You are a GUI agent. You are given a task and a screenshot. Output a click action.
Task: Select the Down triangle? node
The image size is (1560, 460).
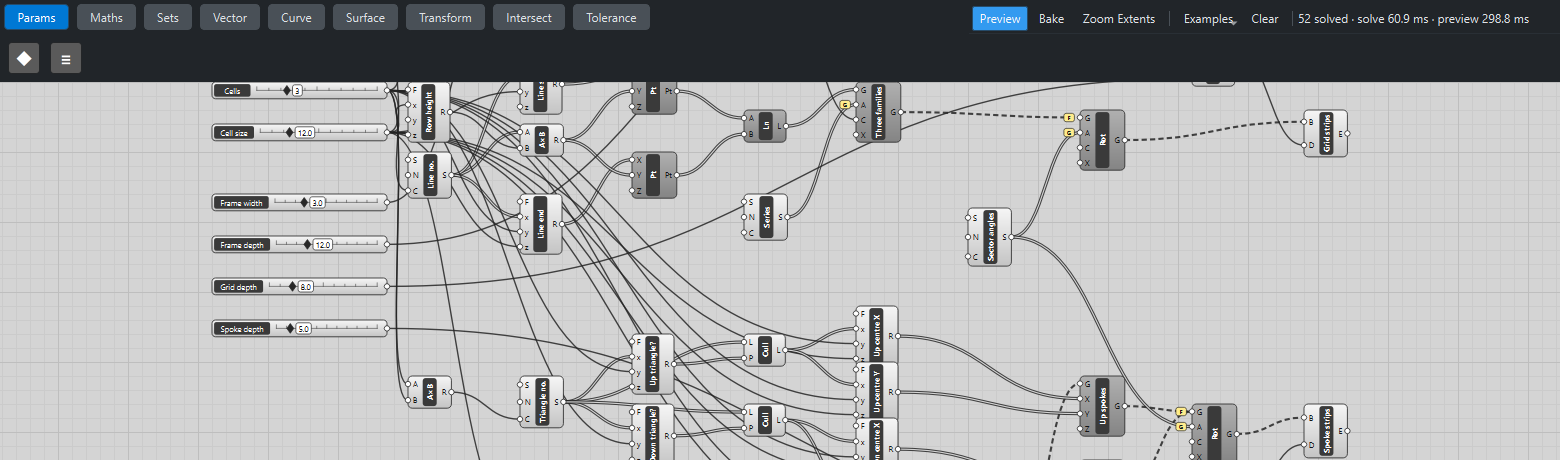point(653,432)
